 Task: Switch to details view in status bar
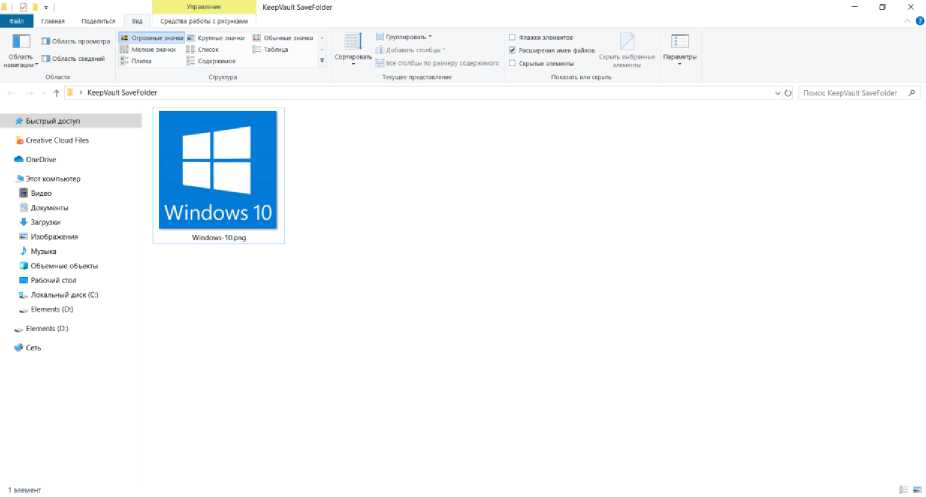point(904,490)
